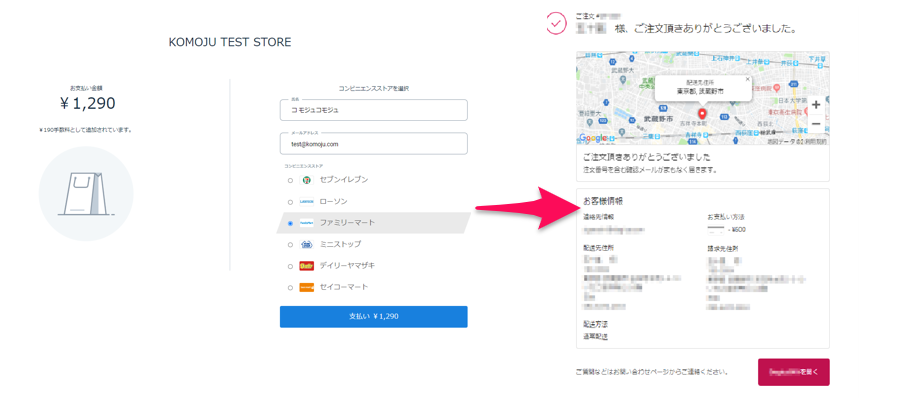This screenshot has height=400, width=901.
Task: Click the Seicomart orange logo icon
Action: click(x=307, y=287)
